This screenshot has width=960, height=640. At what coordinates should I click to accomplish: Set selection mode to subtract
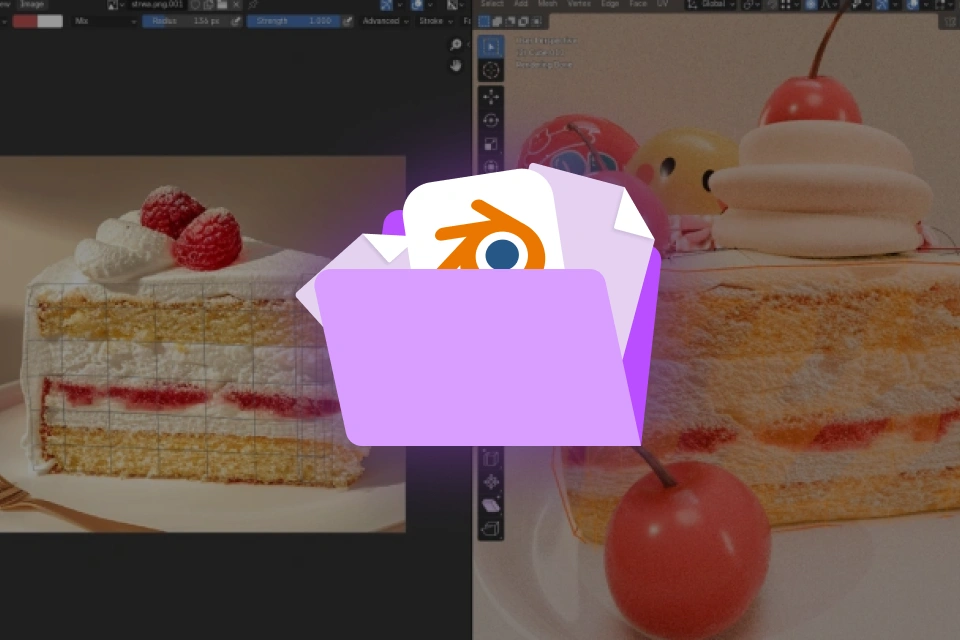[510, 21]
